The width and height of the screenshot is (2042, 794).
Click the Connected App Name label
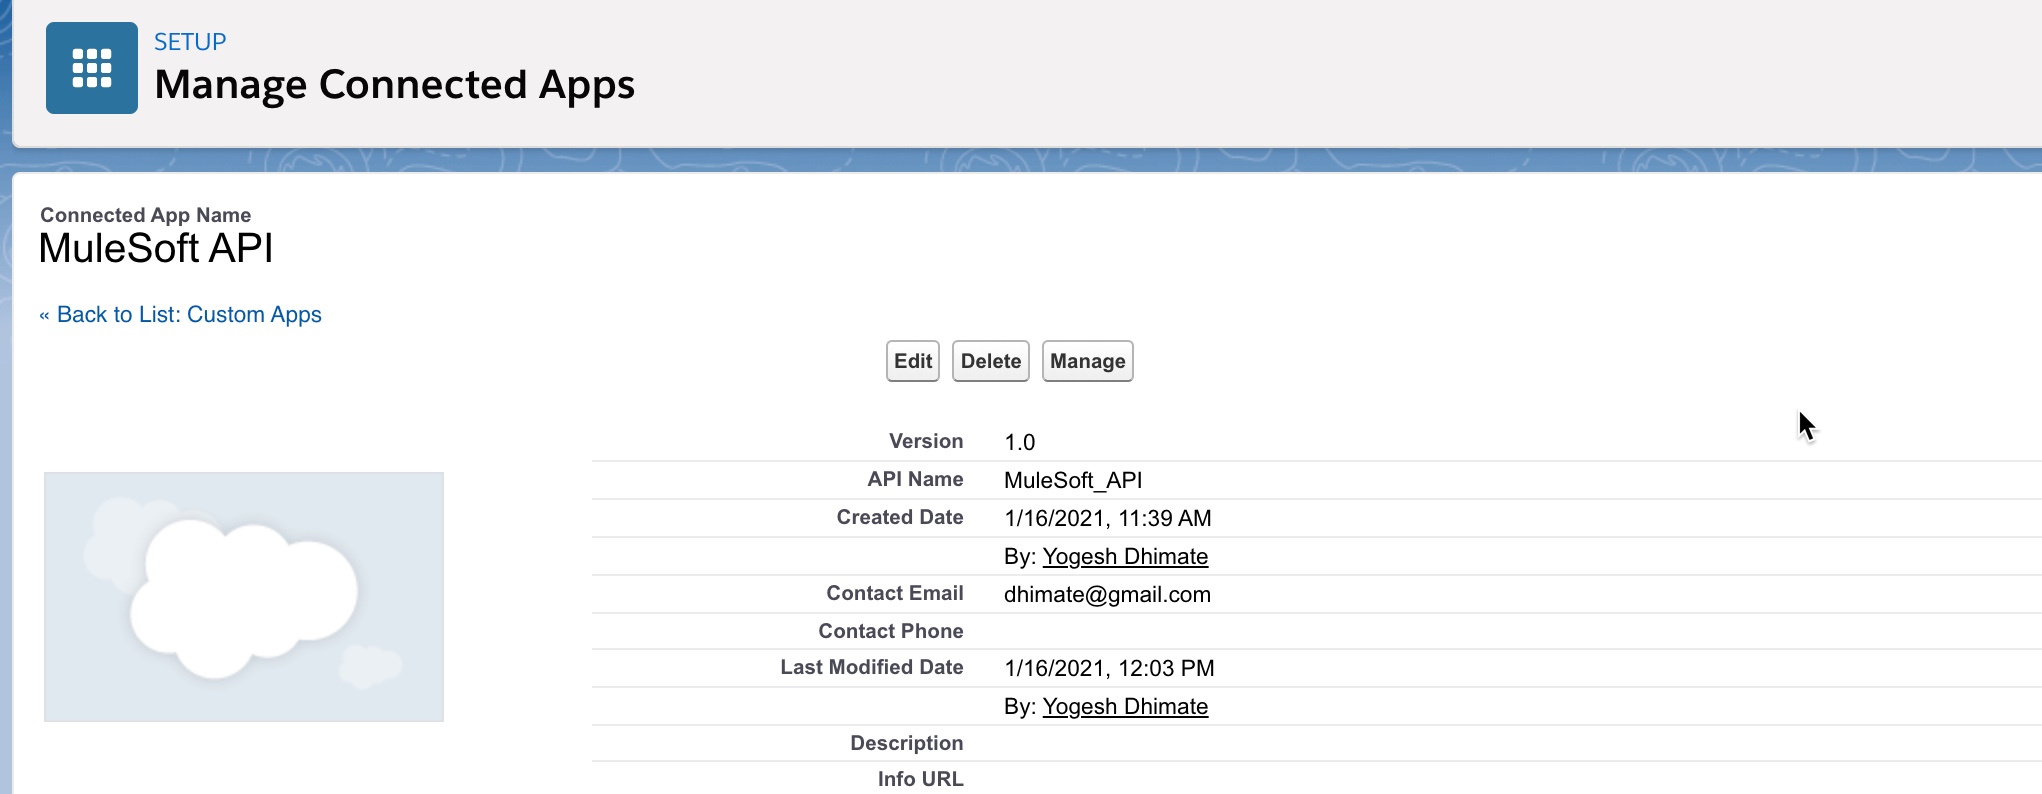[x=146, y=215]
